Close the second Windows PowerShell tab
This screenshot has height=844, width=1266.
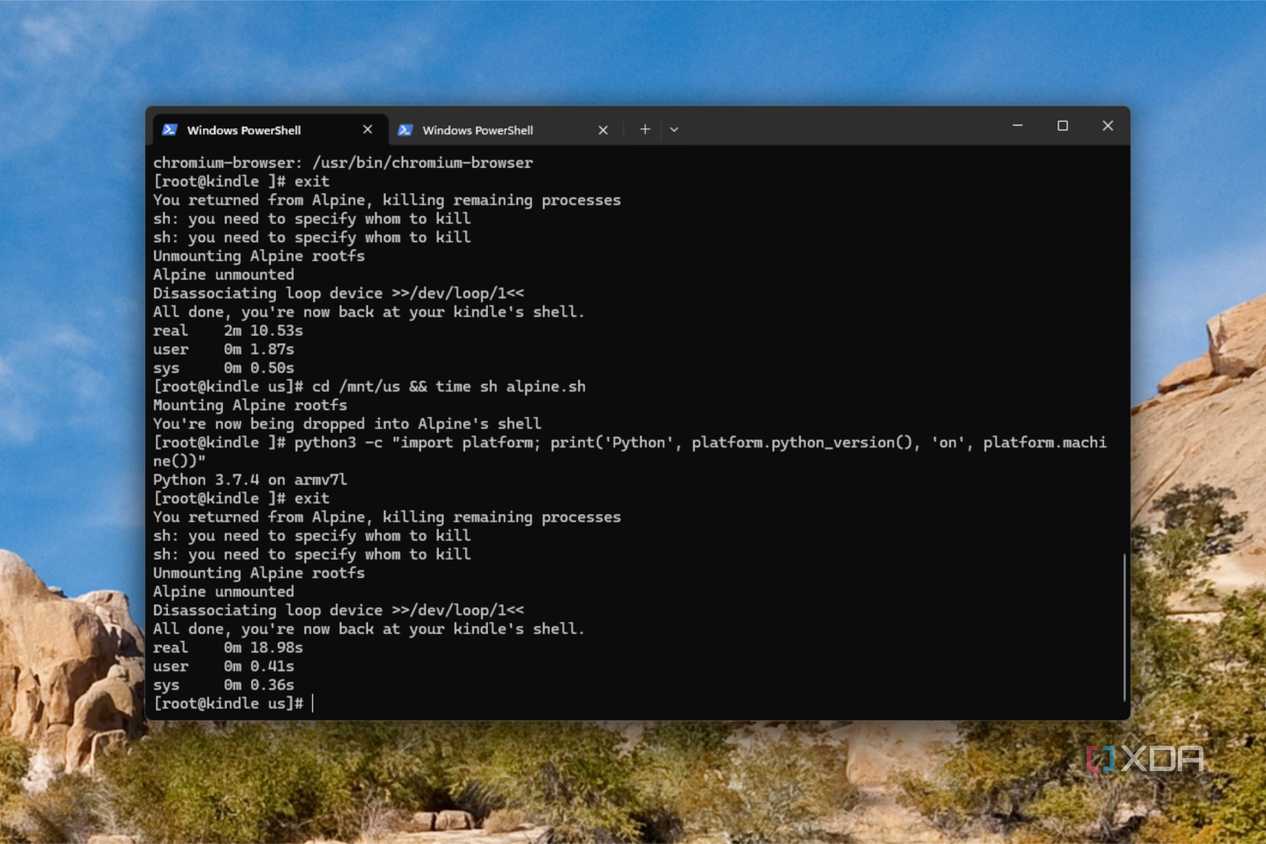coord(603,130)
